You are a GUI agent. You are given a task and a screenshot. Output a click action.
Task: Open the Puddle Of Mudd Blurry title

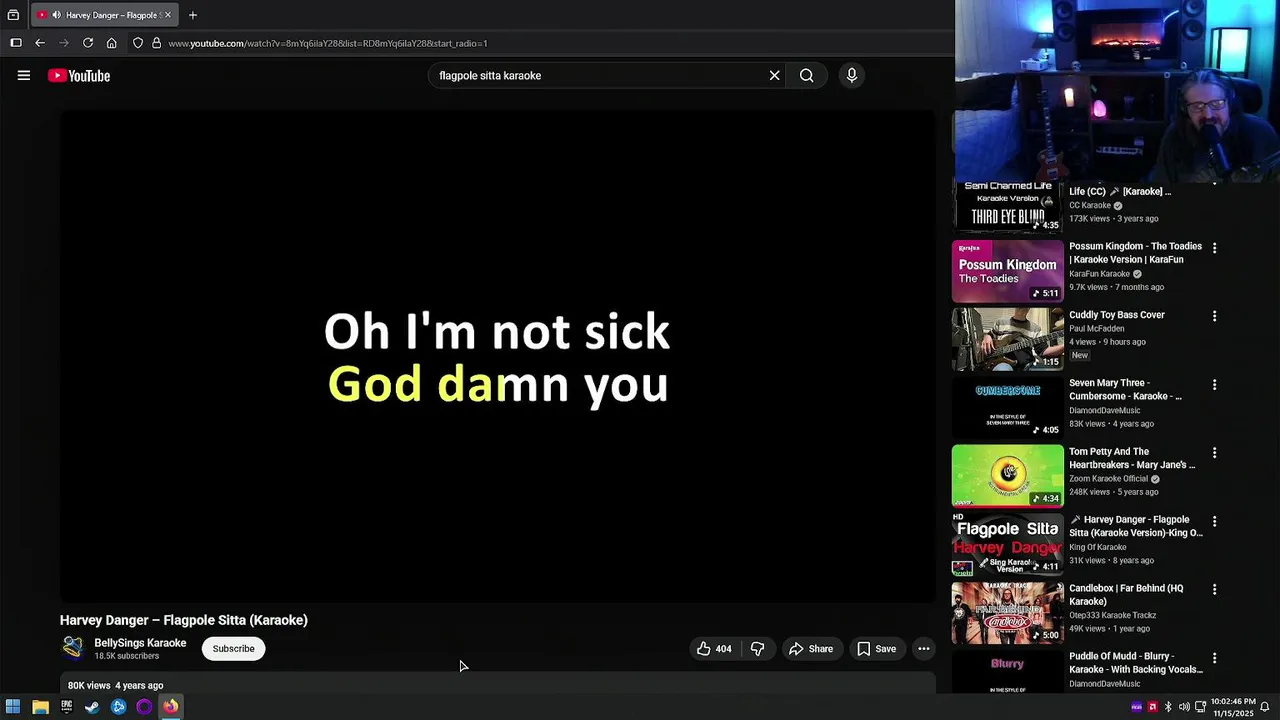point(1136,663)
